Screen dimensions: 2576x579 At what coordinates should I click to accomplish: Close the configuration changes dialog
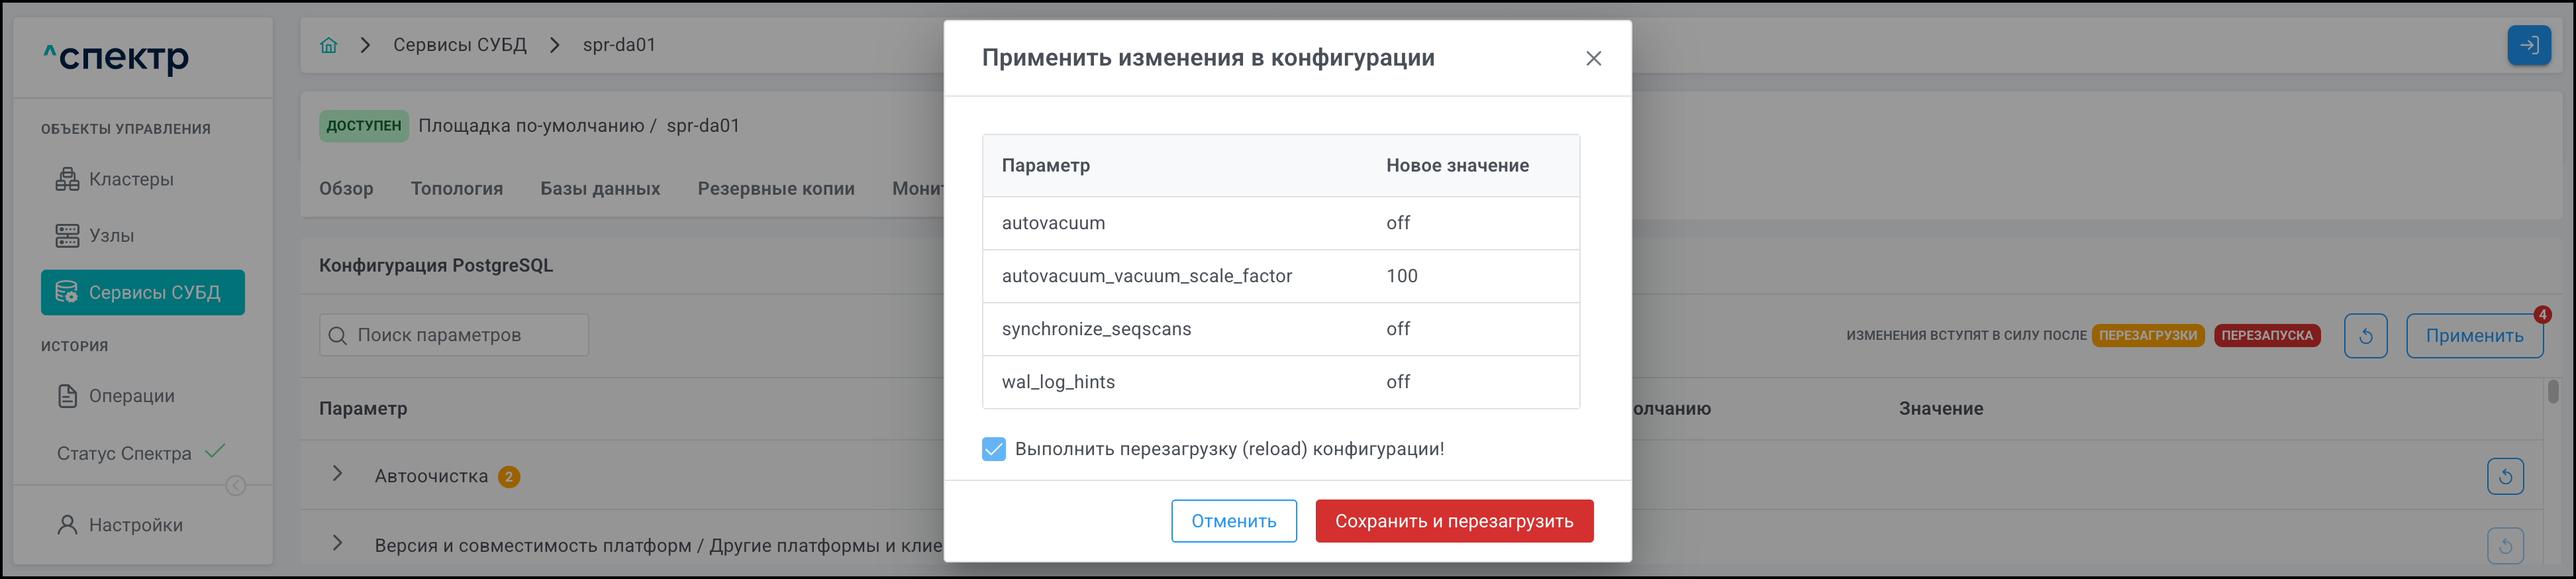[1593, 59]
